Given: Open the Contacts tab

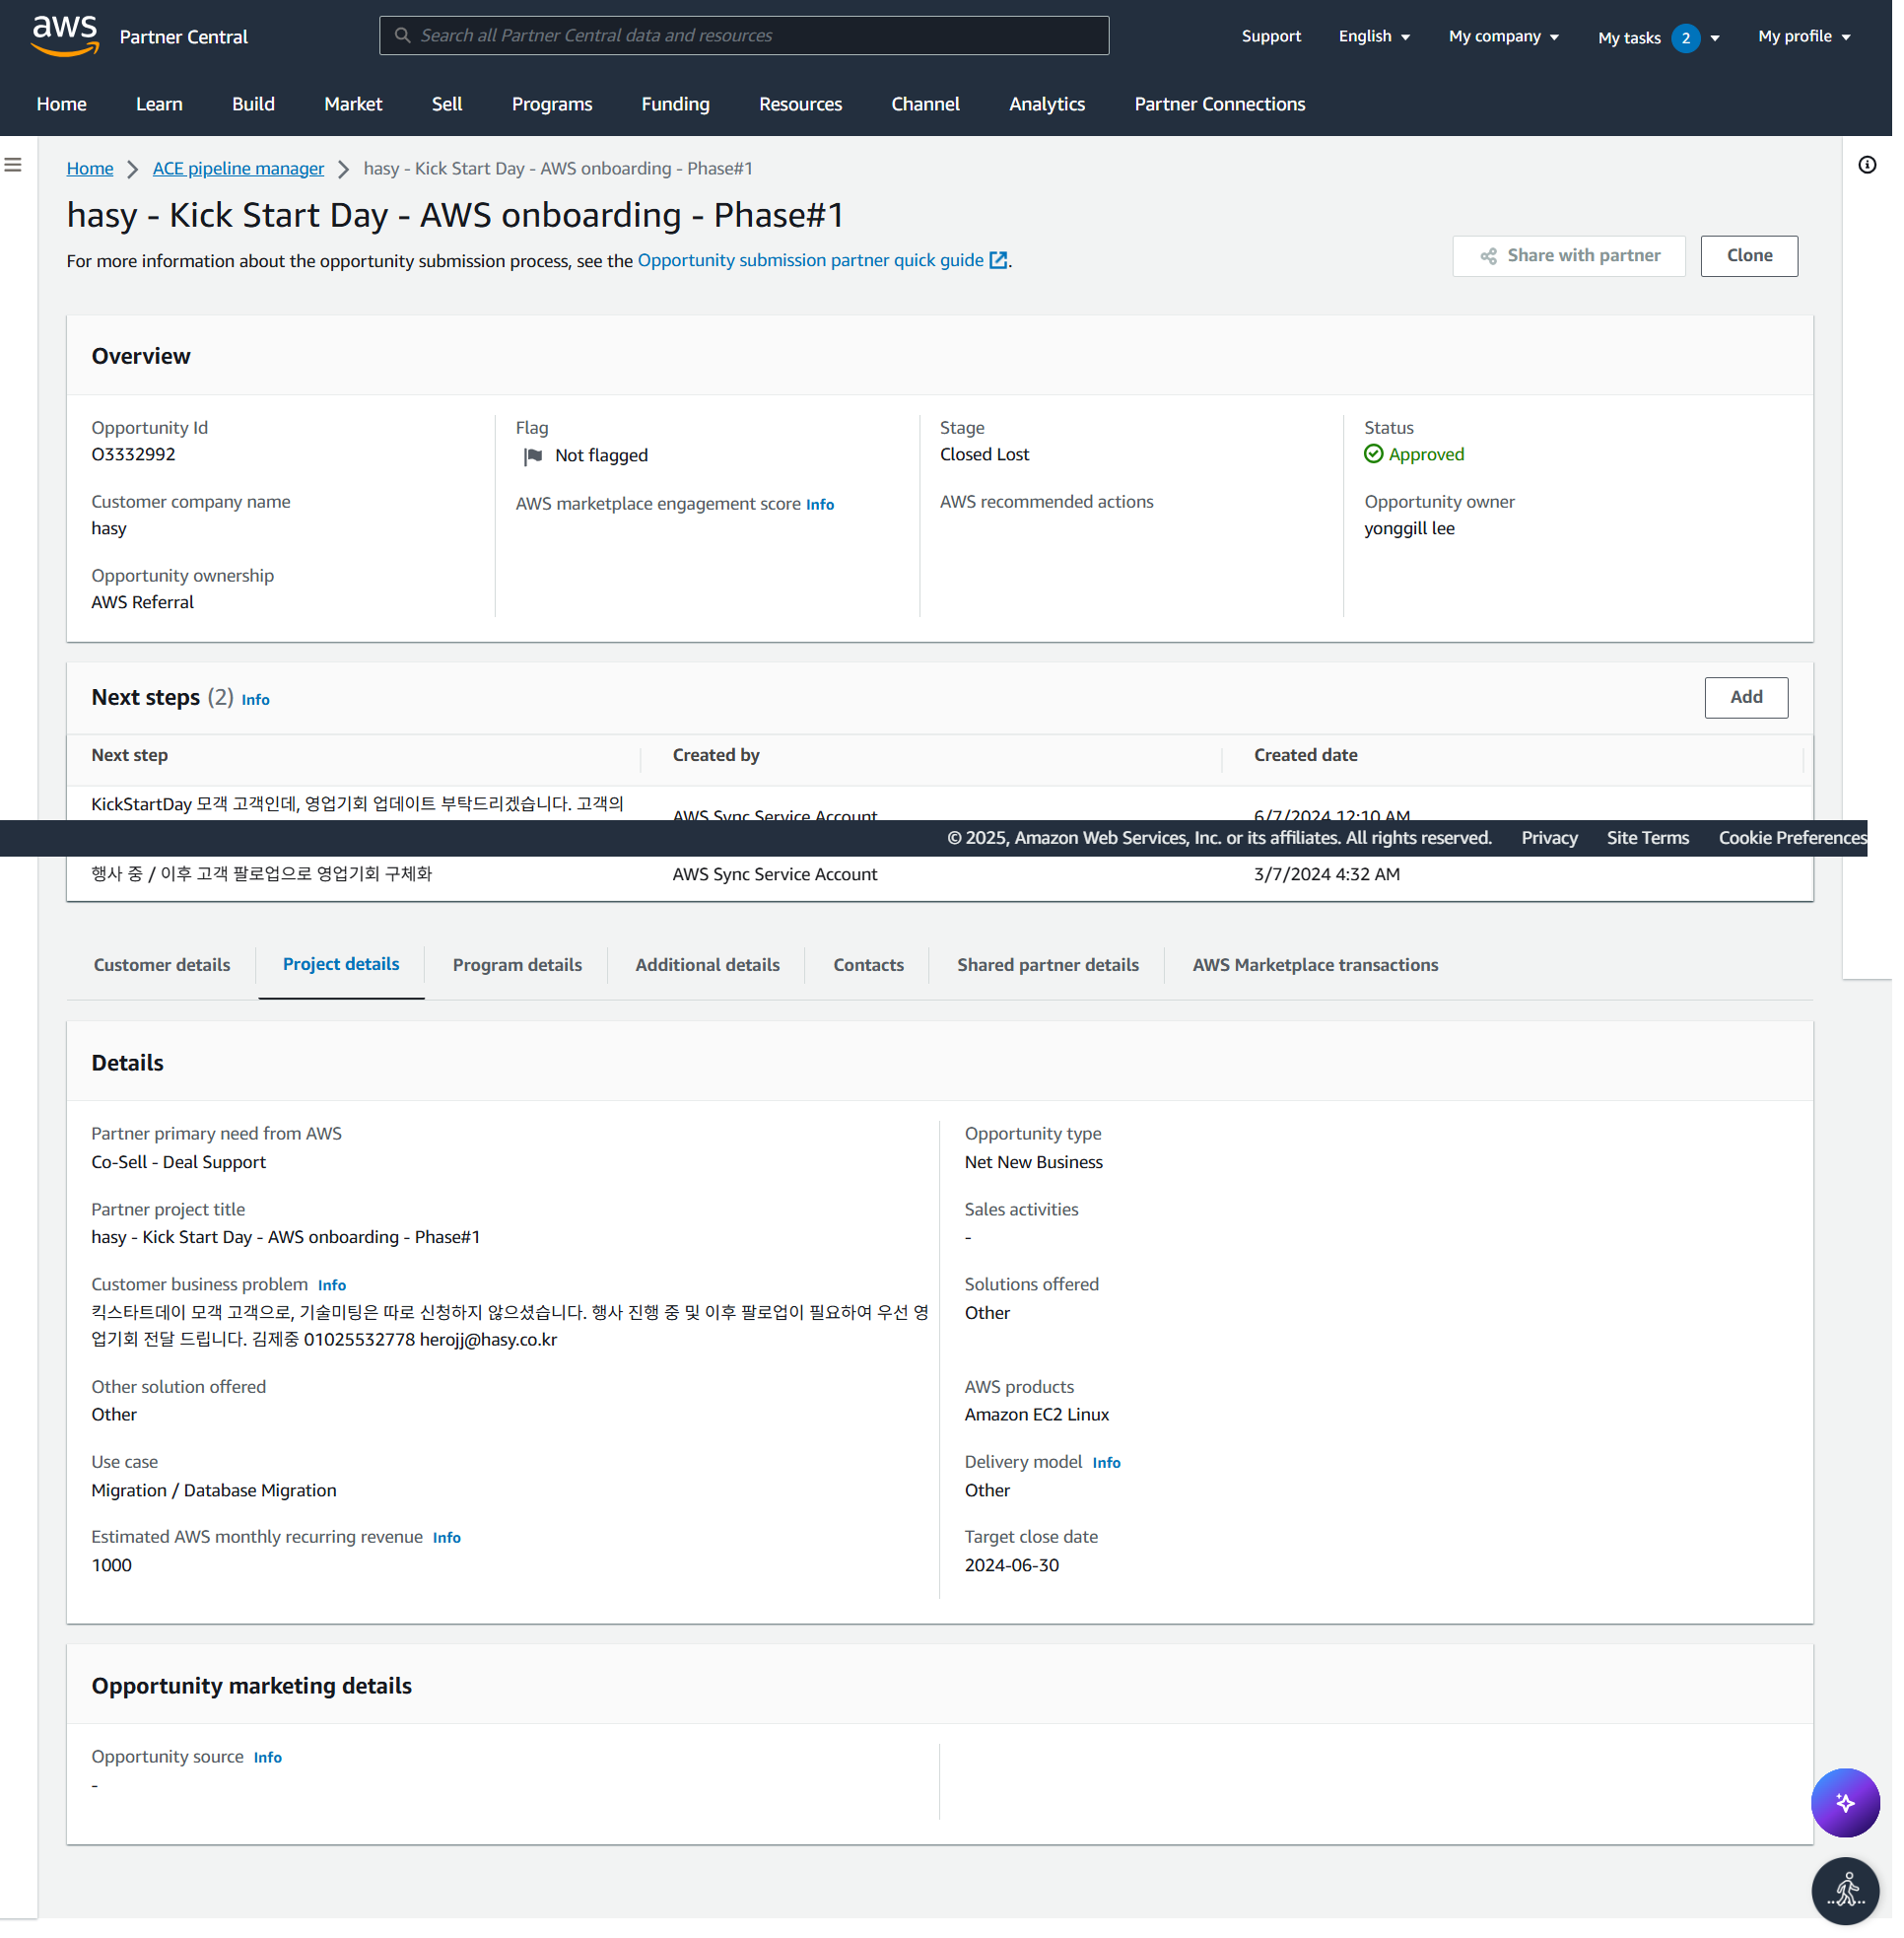Looking at the screenshot, I should [868, 965].
